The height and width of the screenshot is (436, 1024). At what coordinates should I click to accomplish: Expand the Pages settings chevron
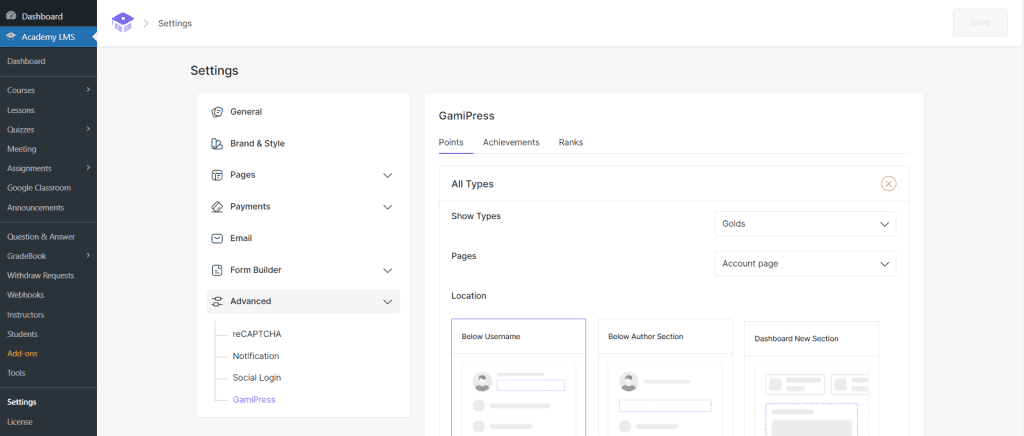pyautogui.click(x=387, y=175)
